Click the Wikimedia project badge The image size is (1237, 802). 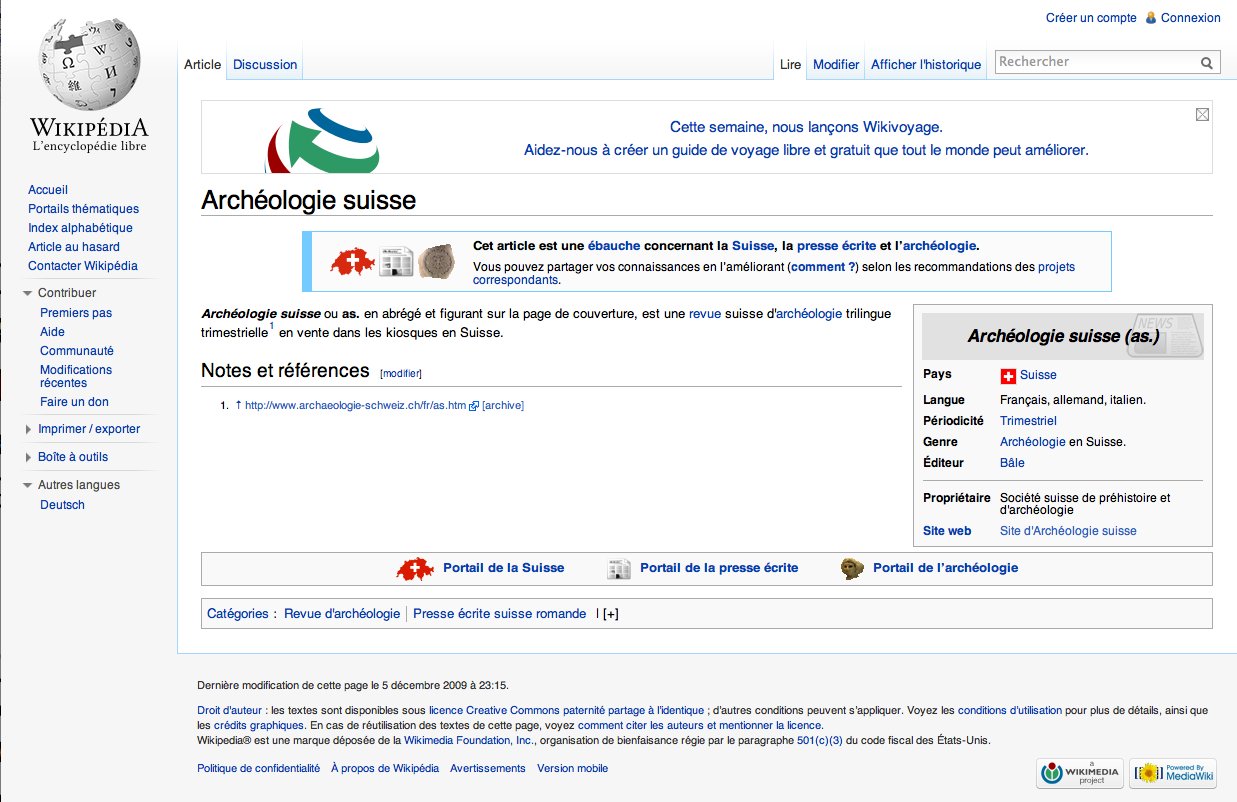[x=1078, y=773]
